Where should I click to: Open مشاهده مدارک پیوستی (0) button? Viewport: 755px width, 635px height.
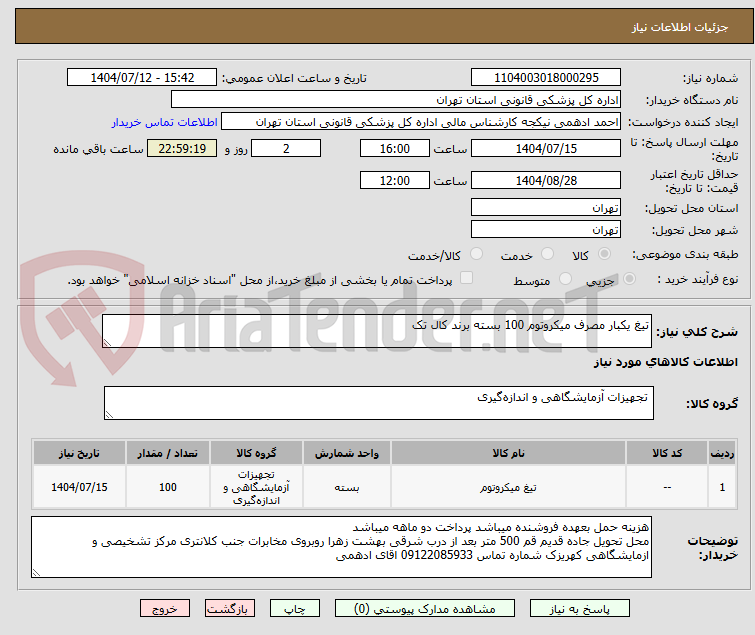(x=425, y=609)
